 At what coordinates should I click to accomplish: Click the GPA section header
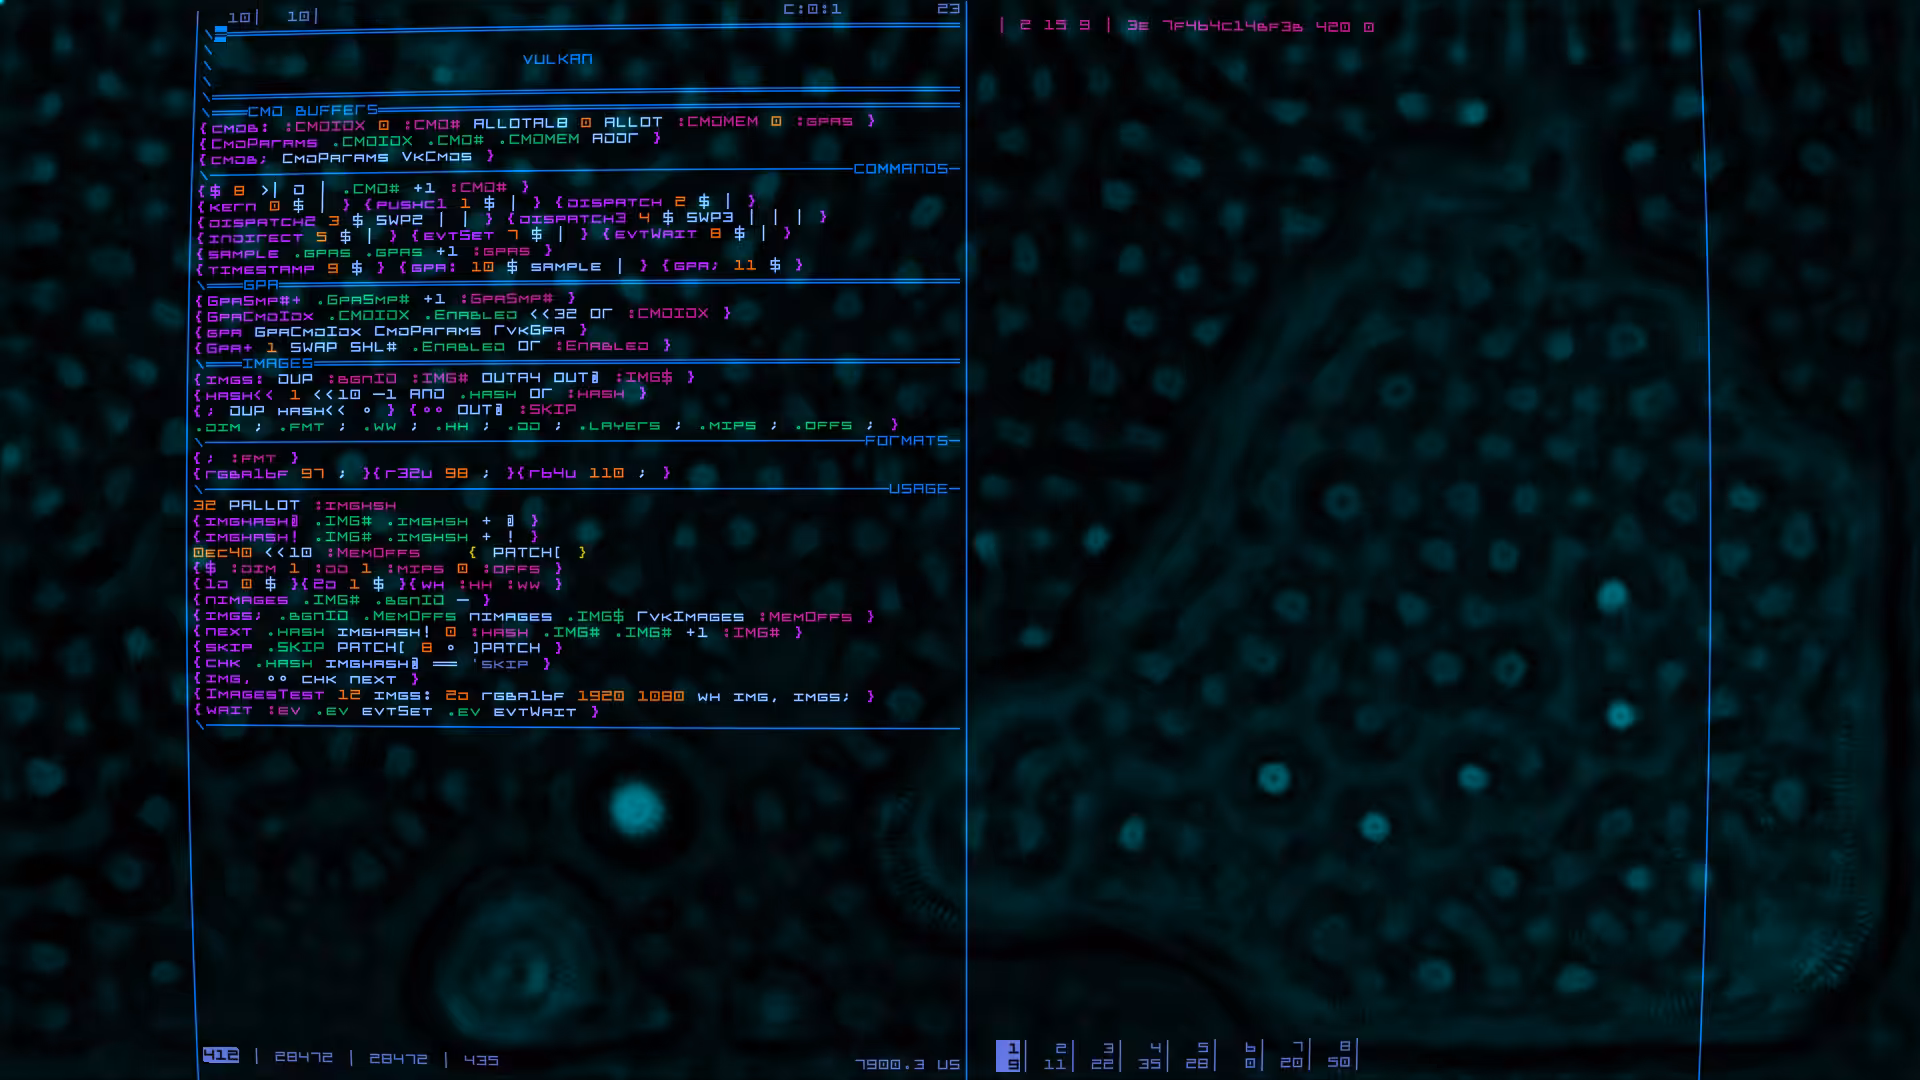coord(261,285)
